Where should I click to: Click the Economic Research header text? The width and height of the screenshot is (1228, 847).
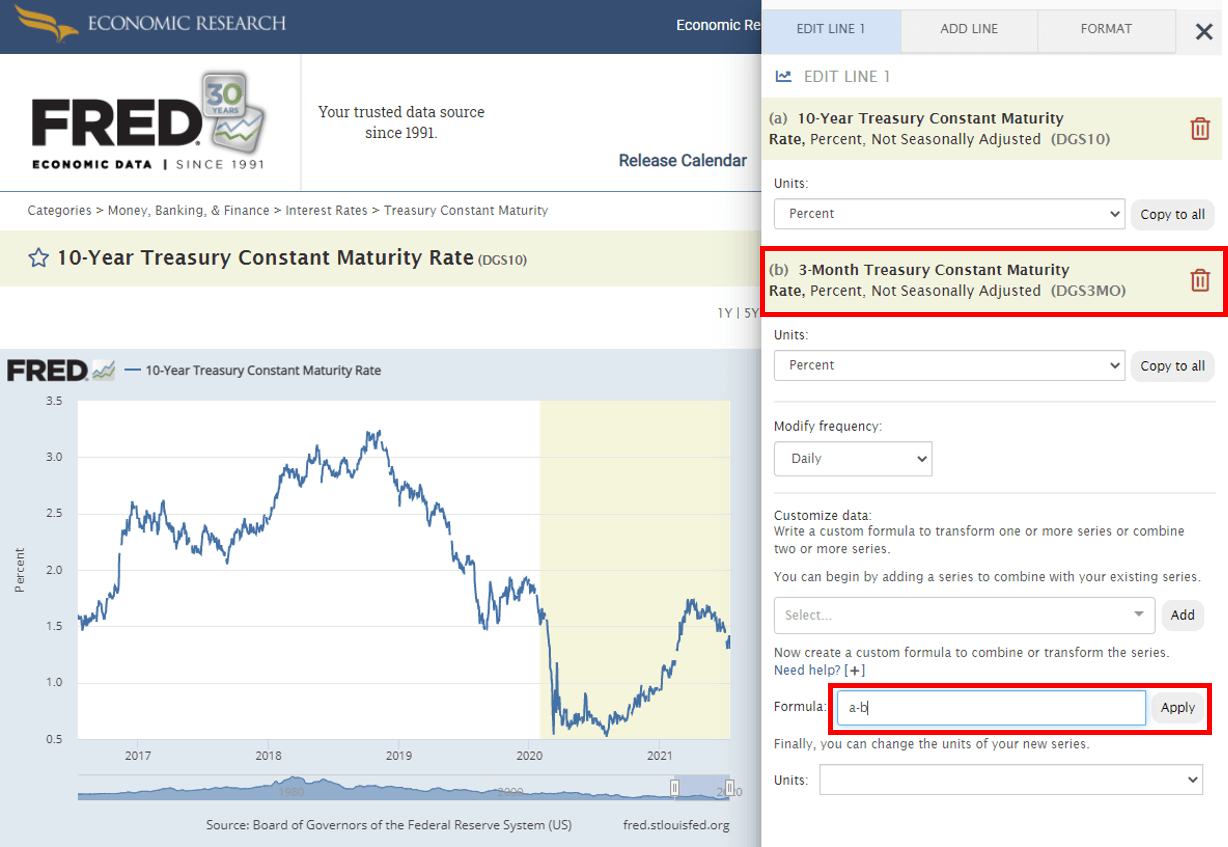point(187,23)
